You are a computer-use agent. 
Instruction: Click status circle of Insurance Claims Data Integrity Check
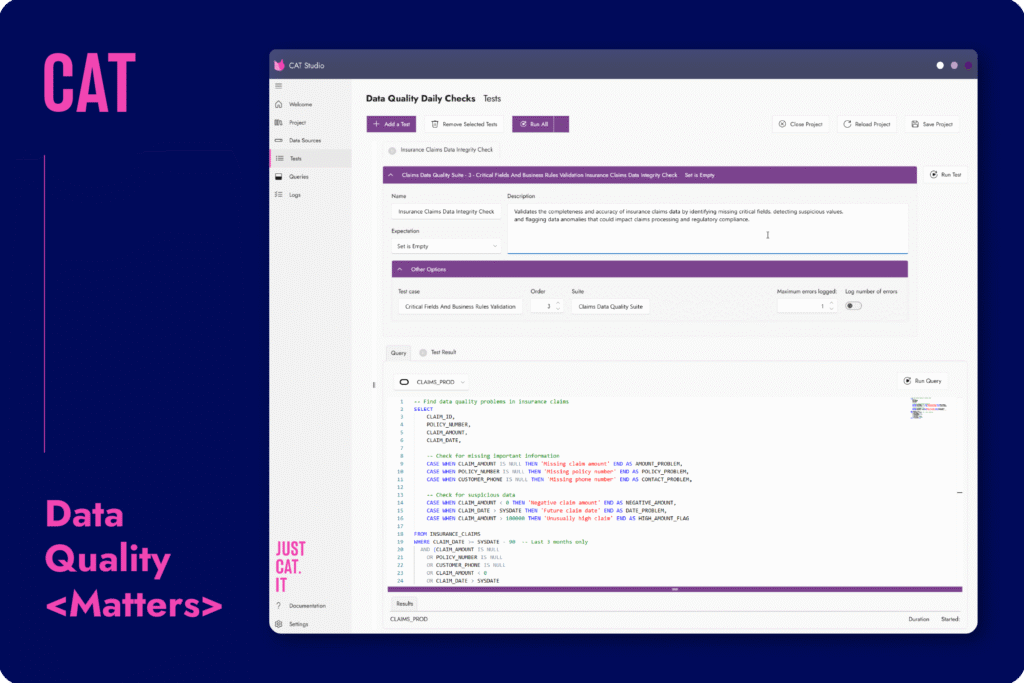[392, 151]
